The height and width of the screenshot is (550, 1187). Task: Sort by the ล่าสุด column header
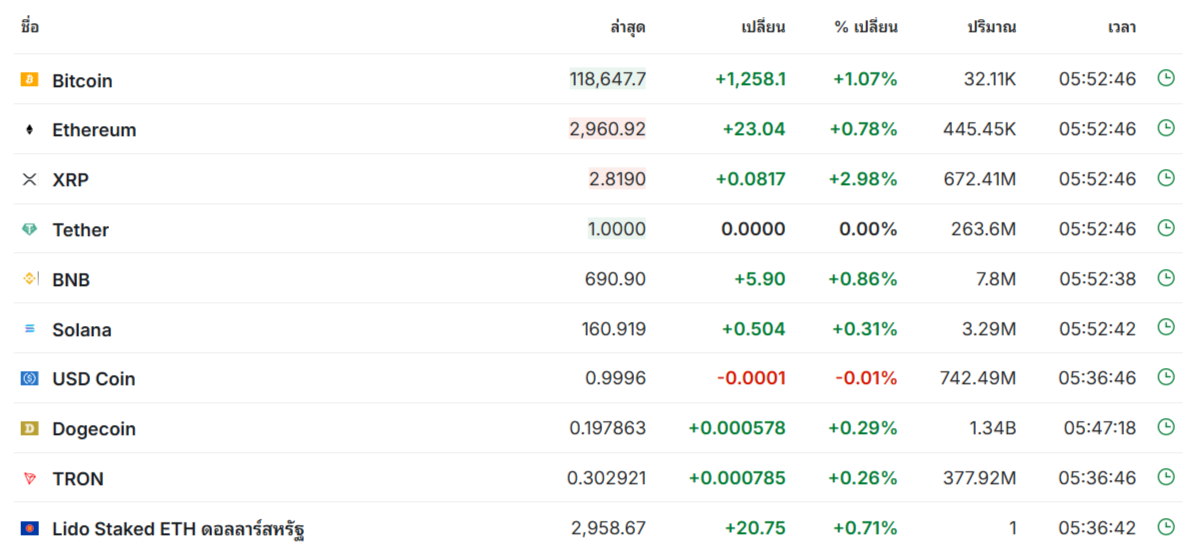pos(628,28)
